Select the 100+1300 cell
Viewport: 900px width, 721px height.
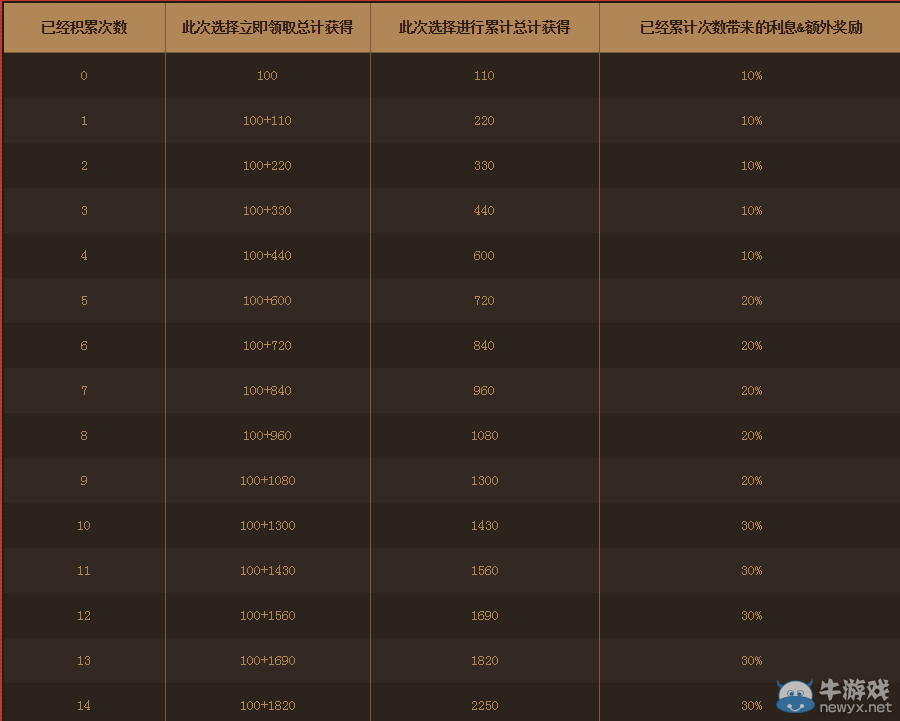coord(267,526)
